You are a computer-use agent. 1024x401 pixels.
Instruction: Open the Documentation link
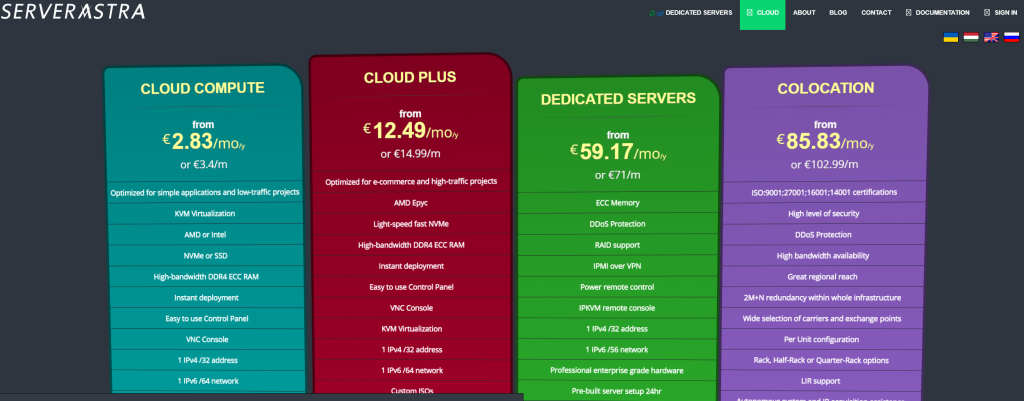tap(943, 13)
